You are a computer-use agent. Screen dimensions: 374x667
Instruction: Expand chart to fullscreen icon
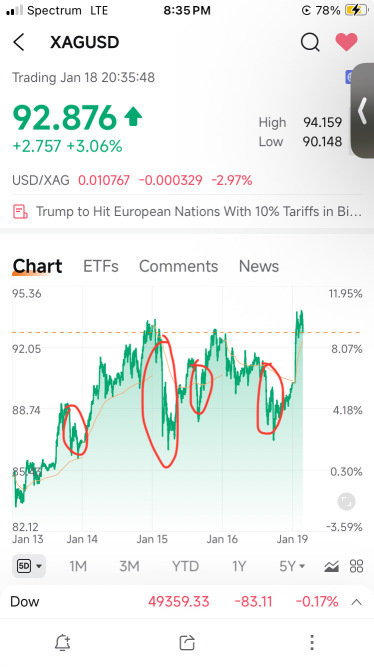(346, 502)
